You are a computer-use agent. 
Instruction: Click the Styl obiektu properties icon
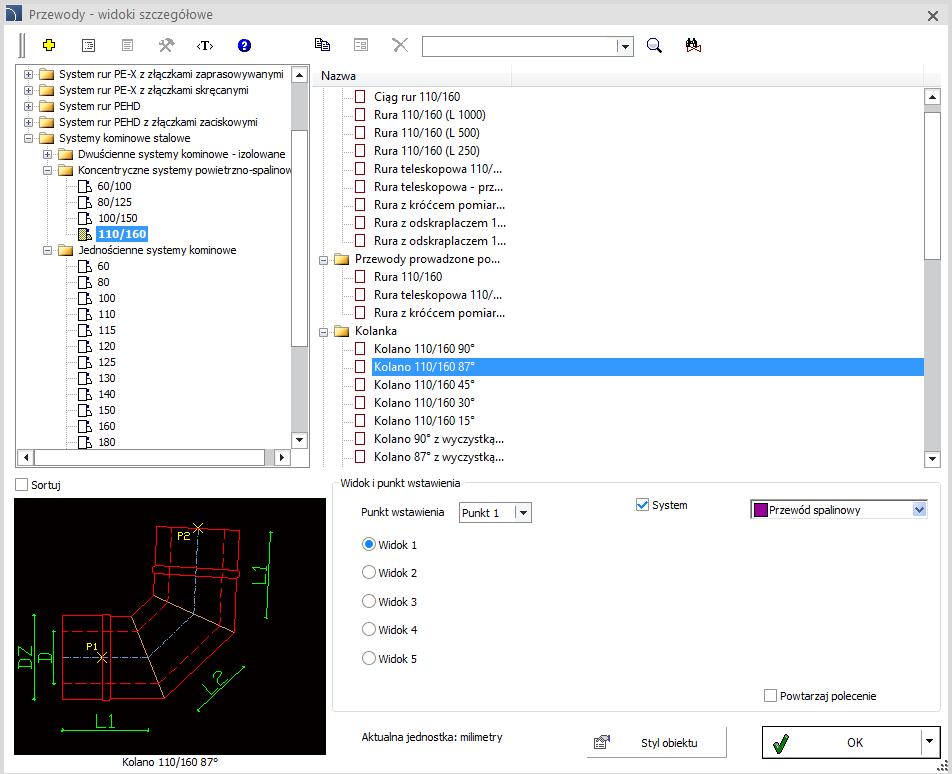tap(602, 742)
